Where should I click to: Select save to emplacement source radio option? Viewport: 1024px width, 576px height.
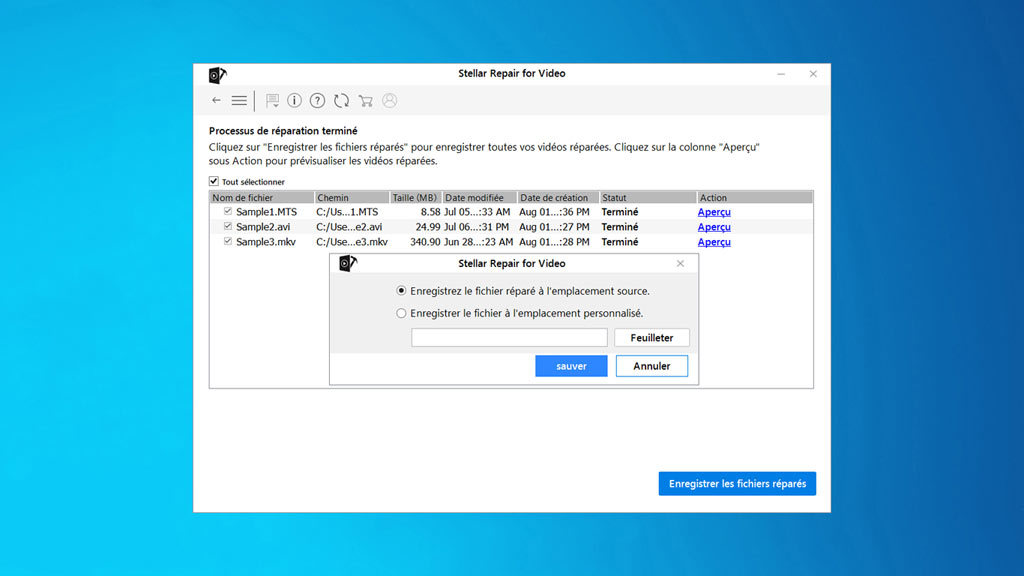(x=401, y=291)
